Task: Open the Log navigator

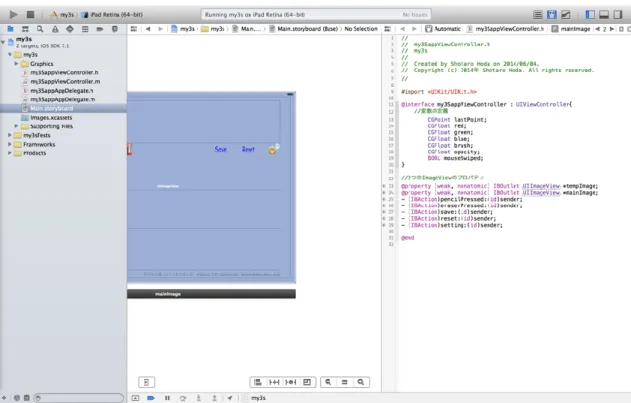Action: point(115,29)
